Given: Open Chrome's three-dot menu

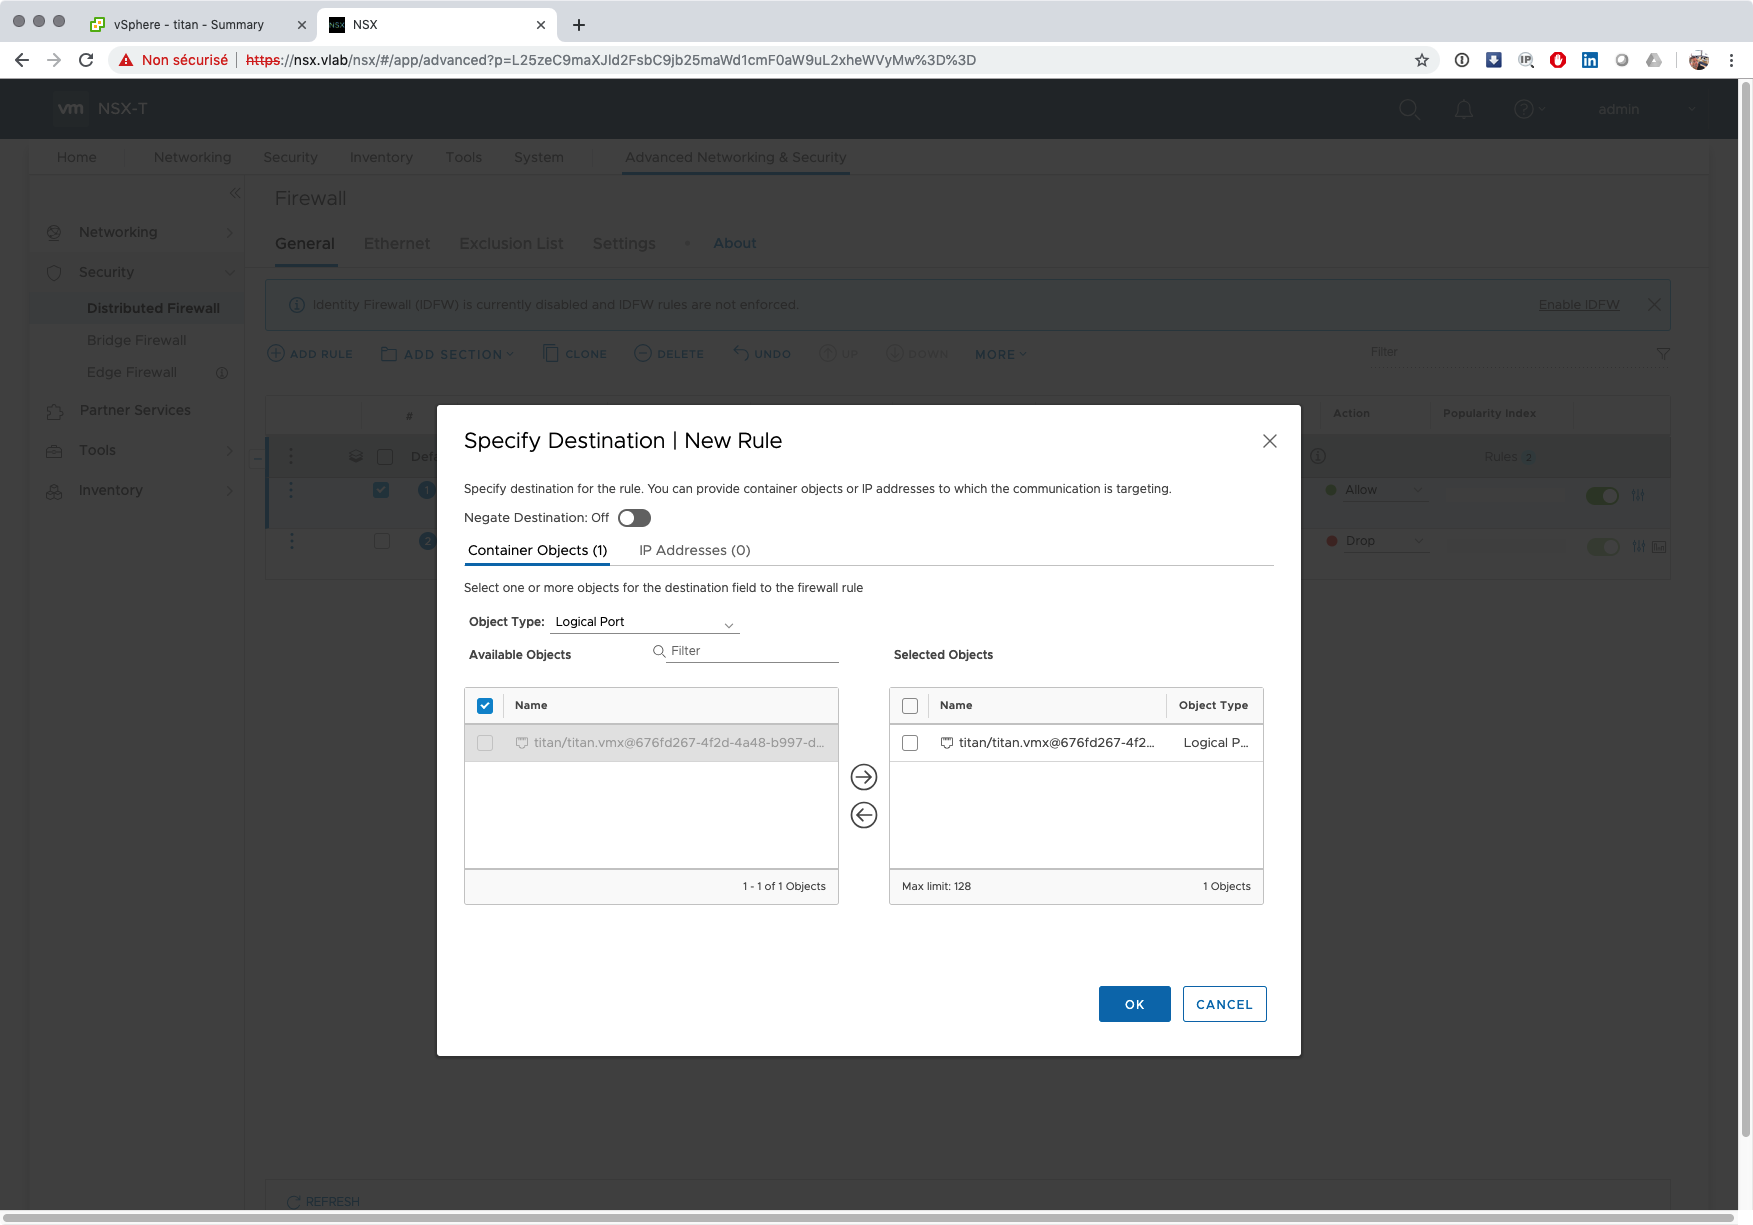Looking at the screenshot, I should point(1731,60).
